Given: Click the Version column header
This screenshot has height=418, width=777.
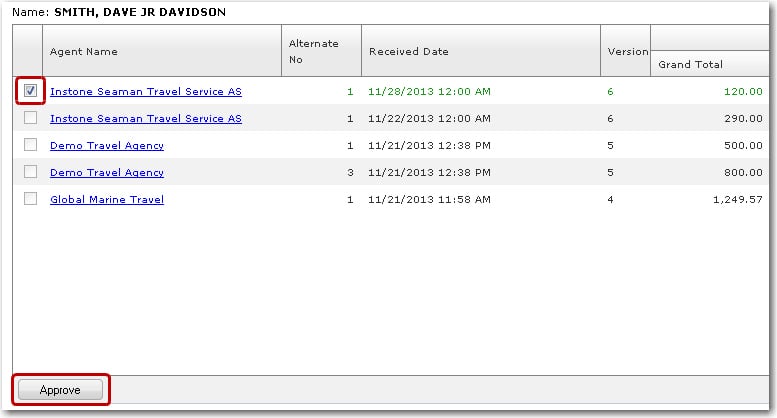Looking at the screenshot, I should pos(626,51).
